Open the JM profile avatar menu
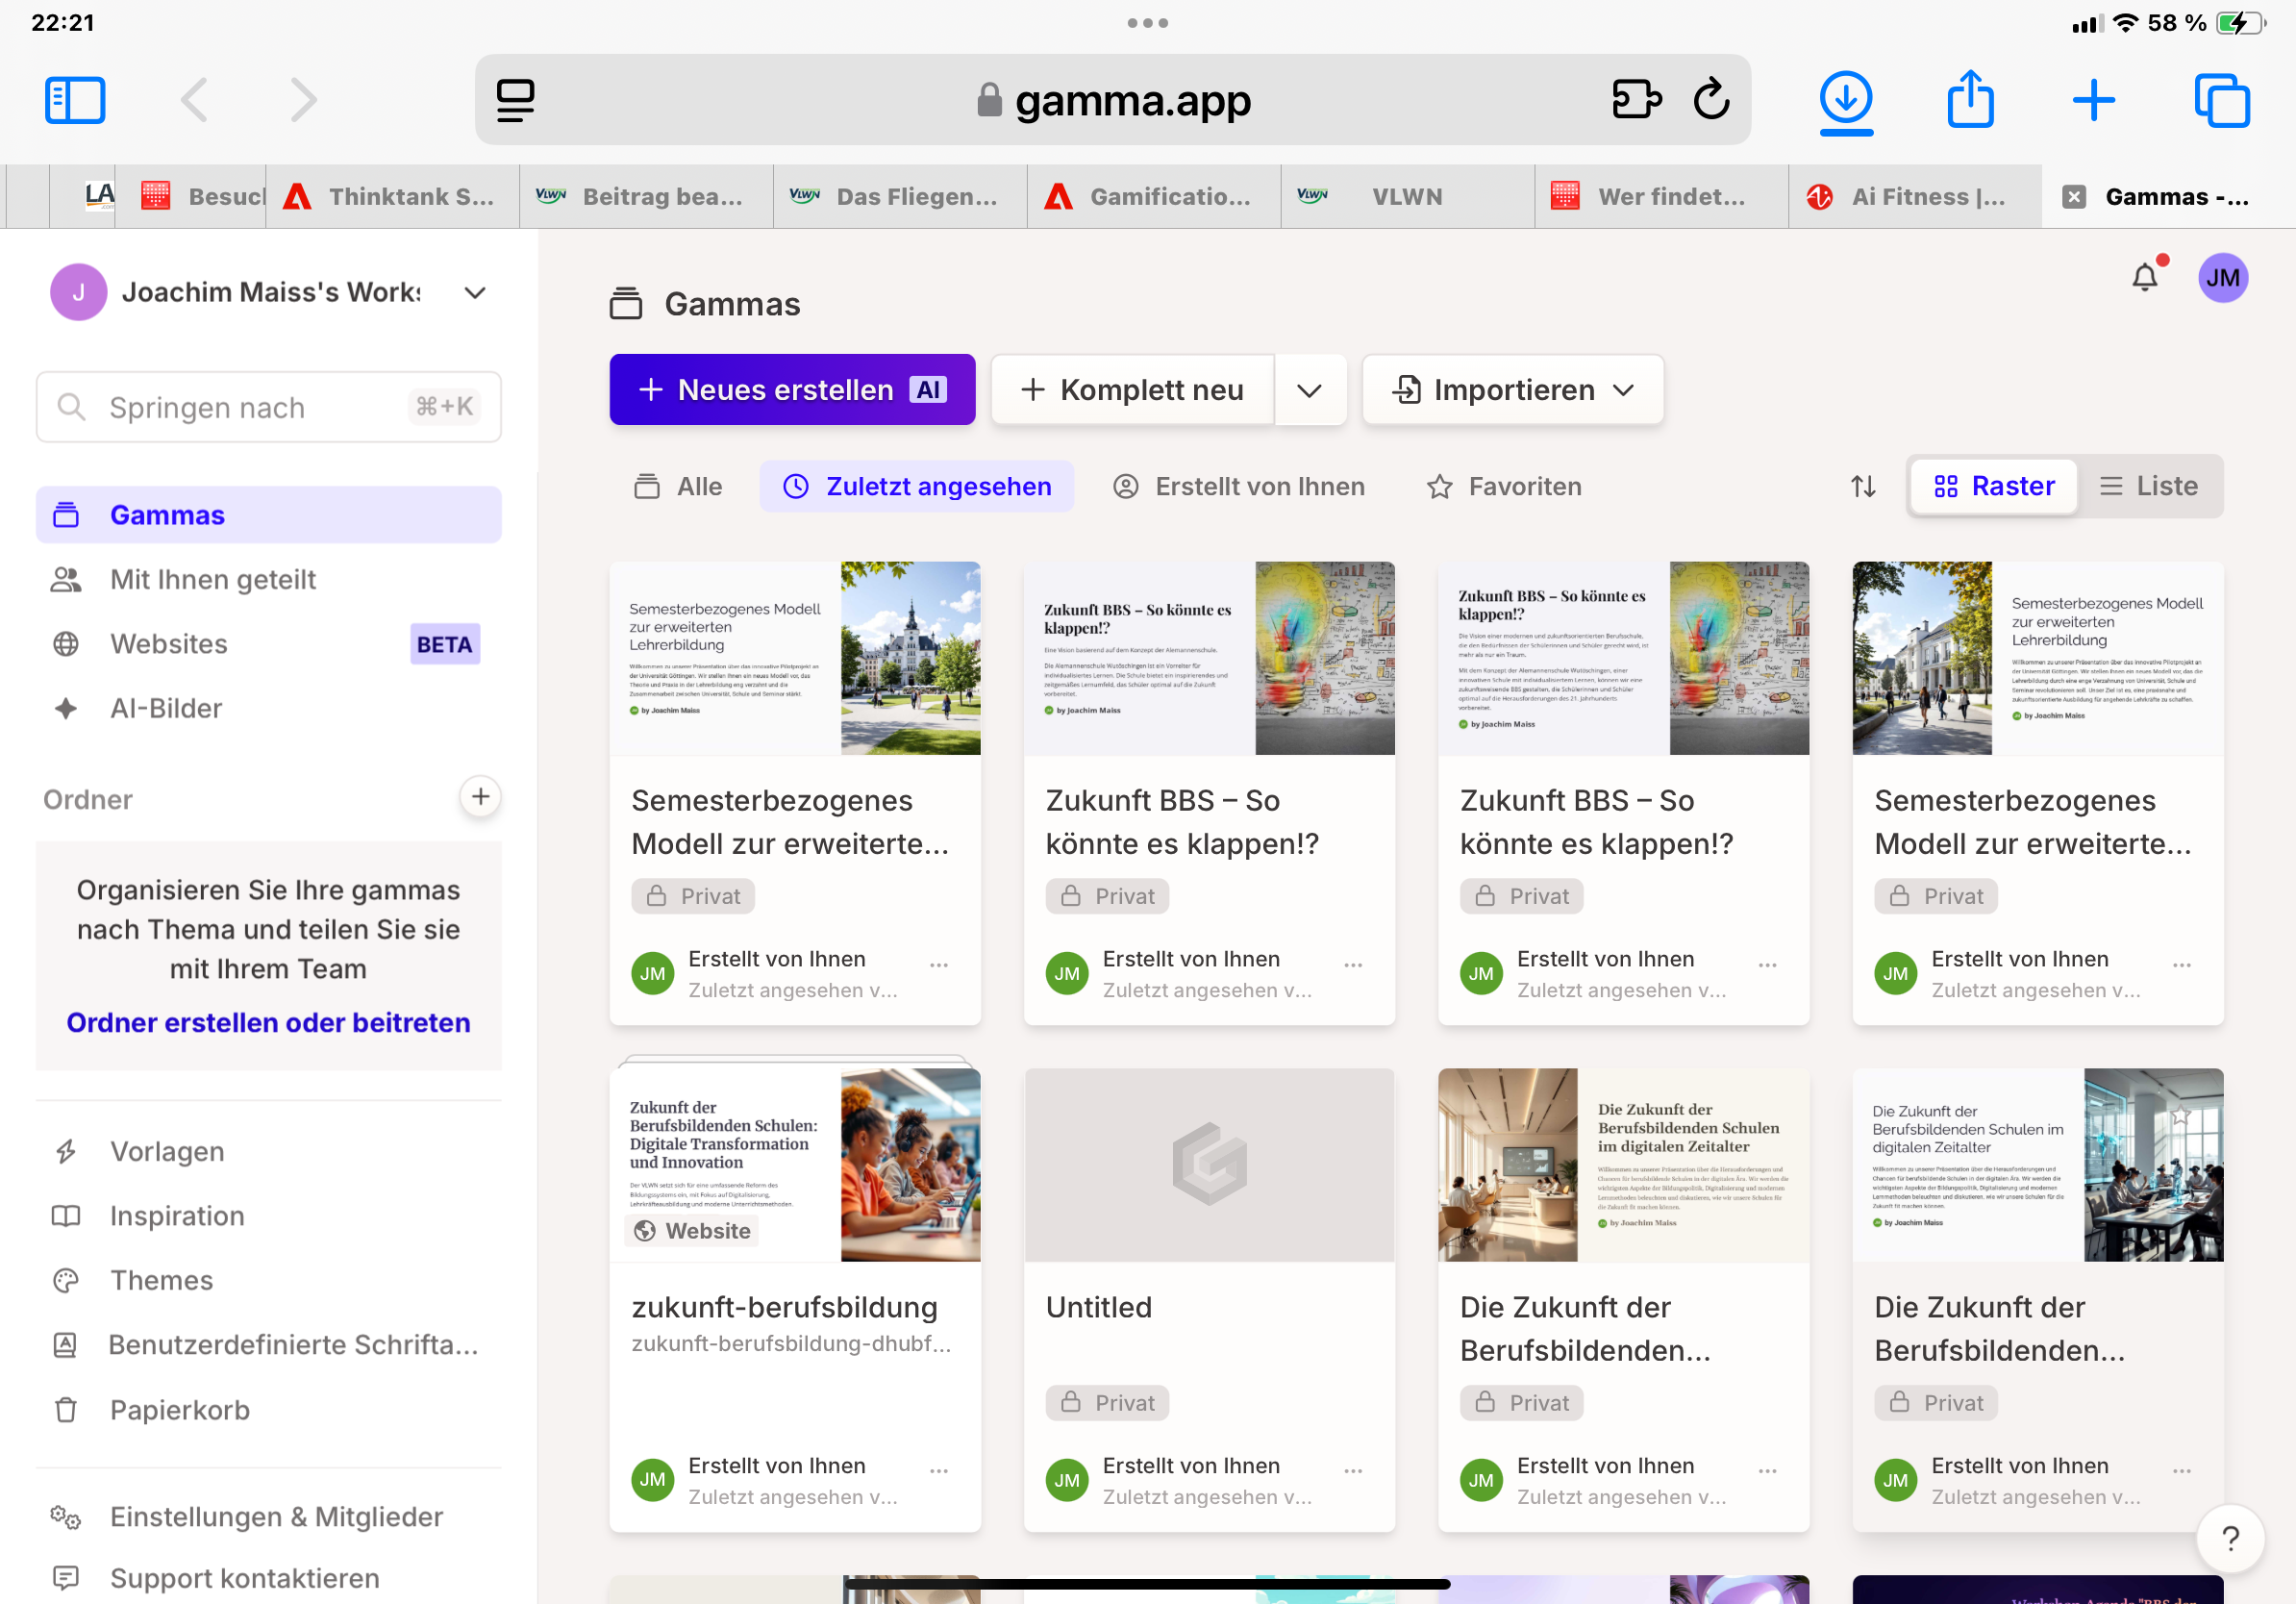Image resolution: width=2296 pixels, height=1604 pixels. click(2222, 278)
